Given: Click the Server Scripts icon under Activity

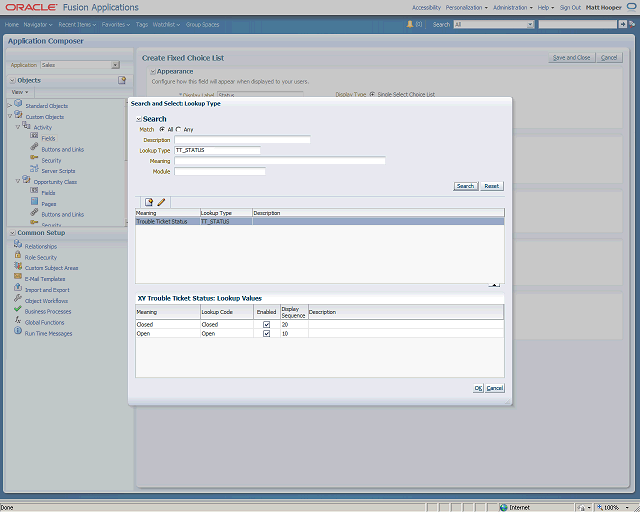Looking at the screenshot, I should [34, 169].
